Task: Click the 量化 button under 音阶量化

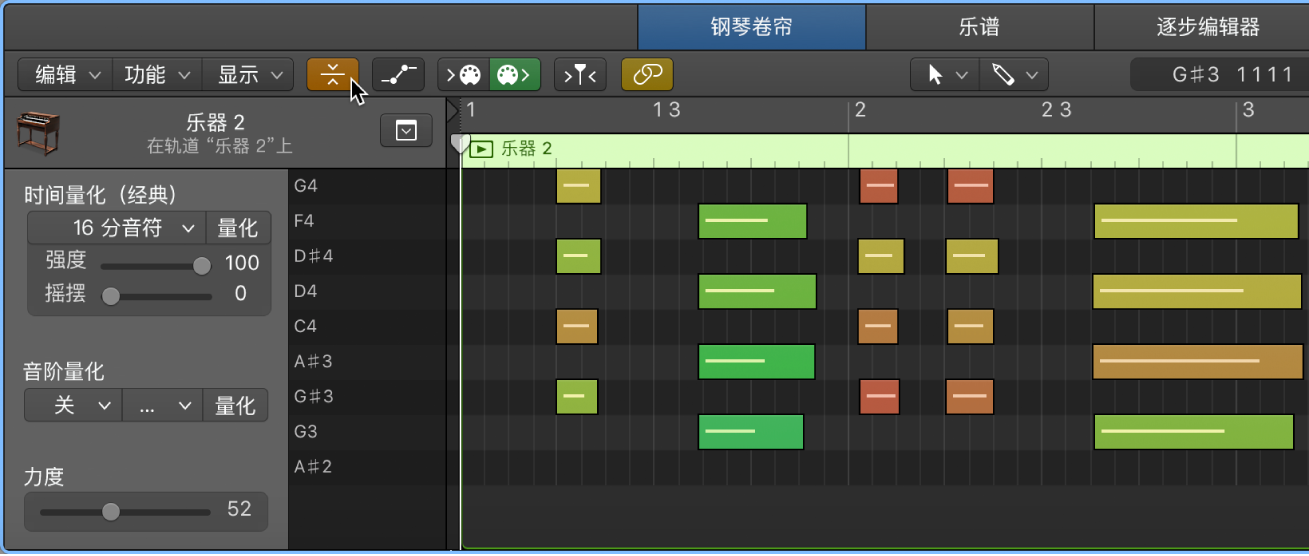Action: tap(235, 405)
